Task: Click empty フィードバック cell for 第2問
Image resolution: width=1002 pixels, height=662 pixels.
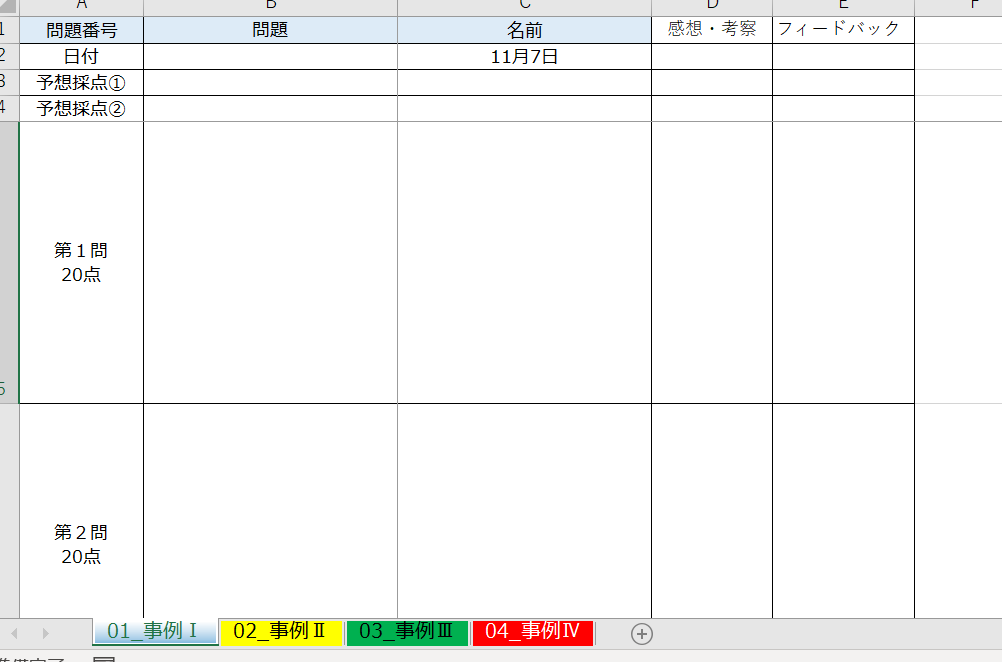Action: [x=843, y=511]
